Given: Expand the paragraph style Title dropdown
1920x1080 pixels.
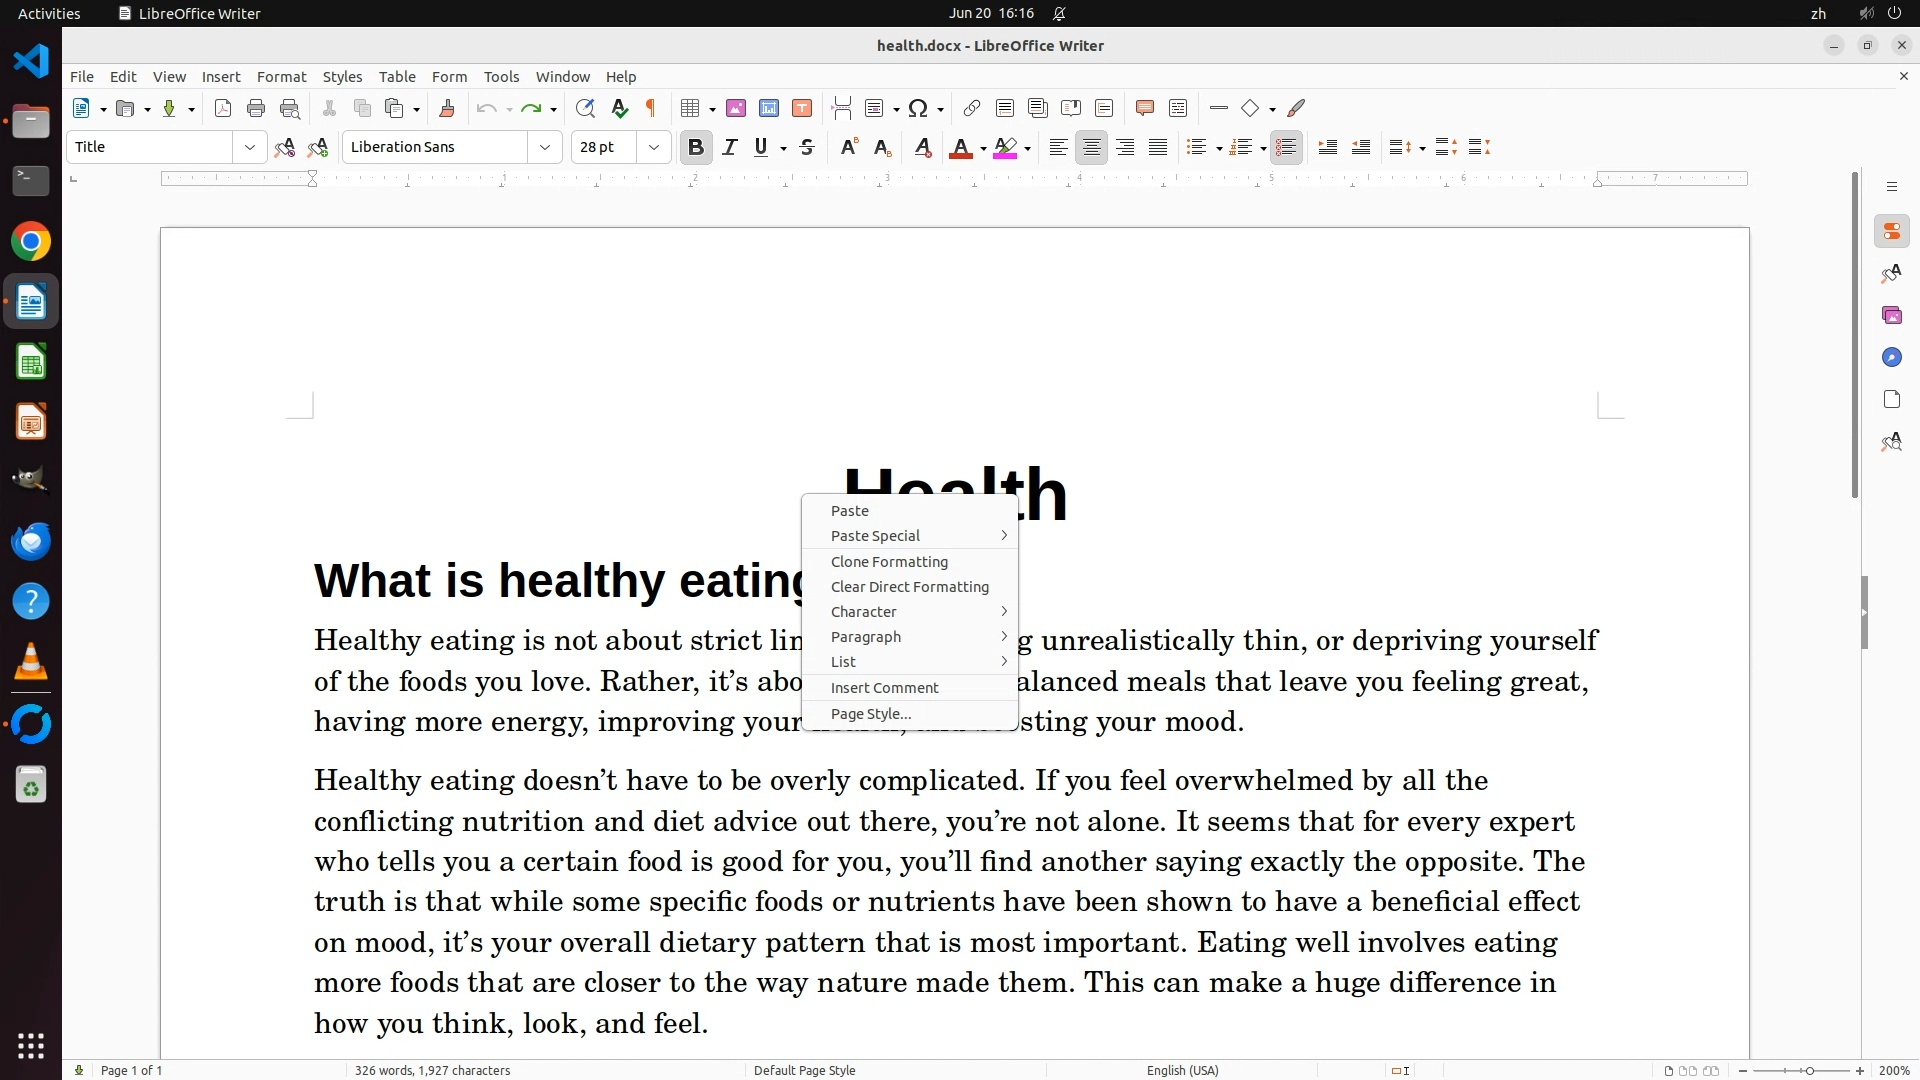Looking at the screenshot, I should coord(249,148).
